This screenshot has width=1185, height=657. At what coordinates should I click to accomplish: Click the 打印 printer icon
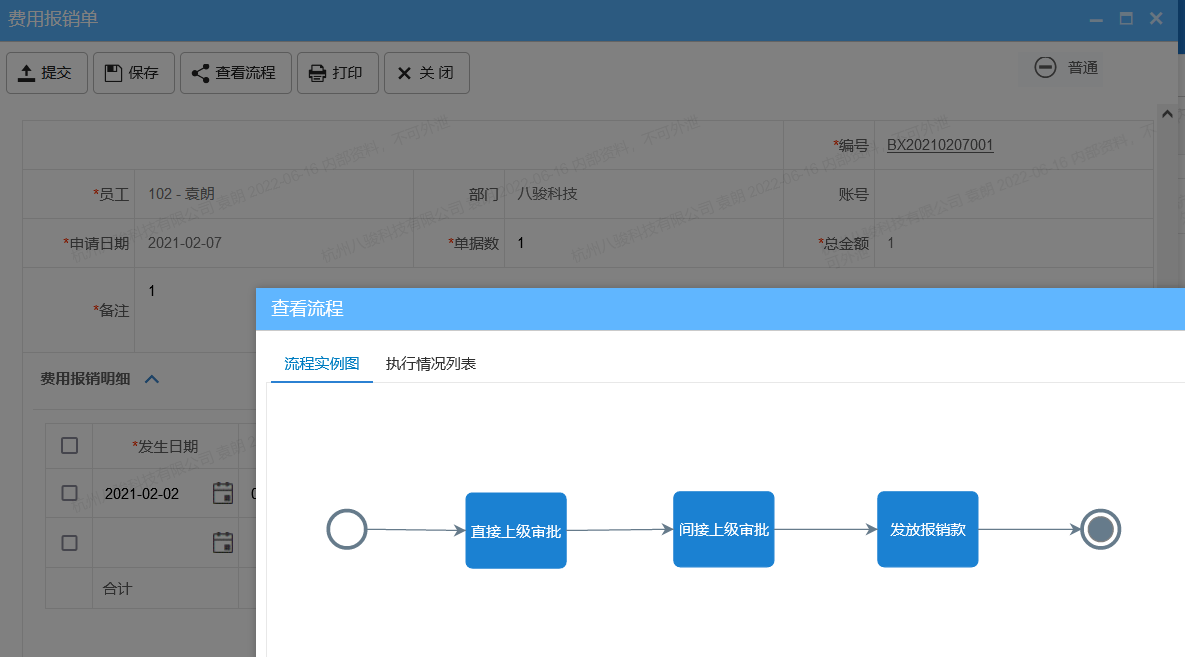(314, 71)
